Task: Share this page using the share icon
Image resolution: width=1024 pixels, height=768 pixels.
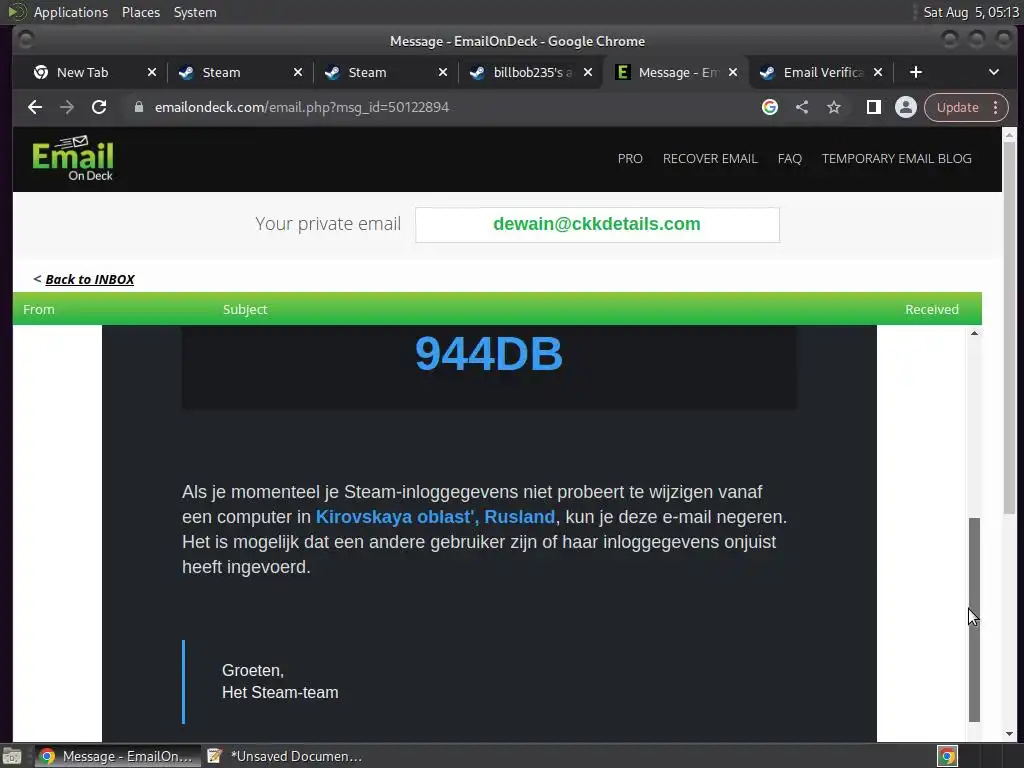Action: 802,107
